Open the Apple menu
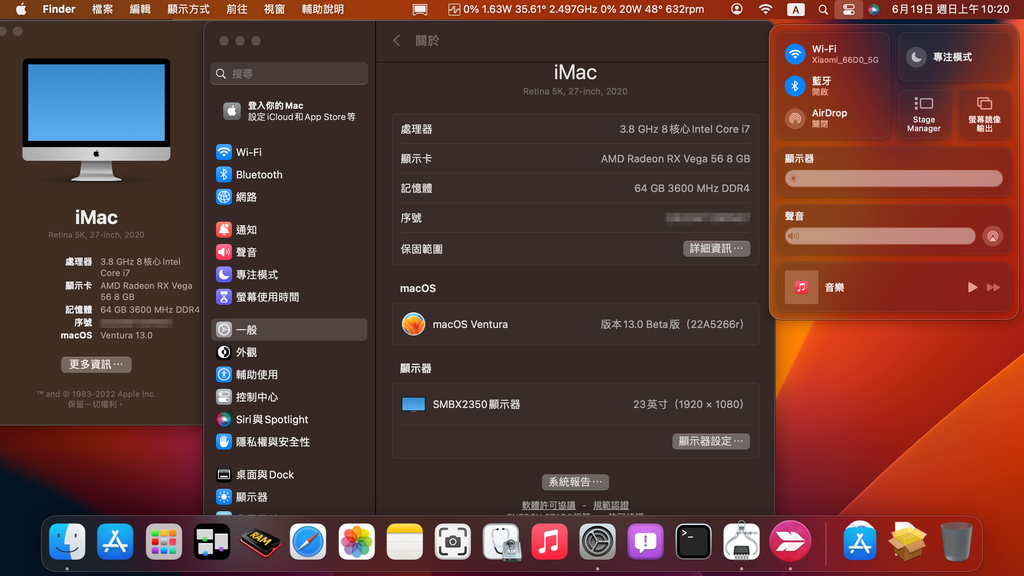The image size is (1024, 576). tap(21, 9)
